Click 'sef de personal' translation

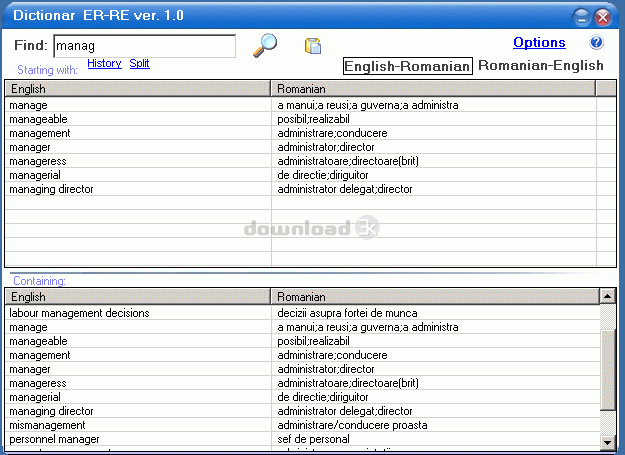(x=313, y=439)
